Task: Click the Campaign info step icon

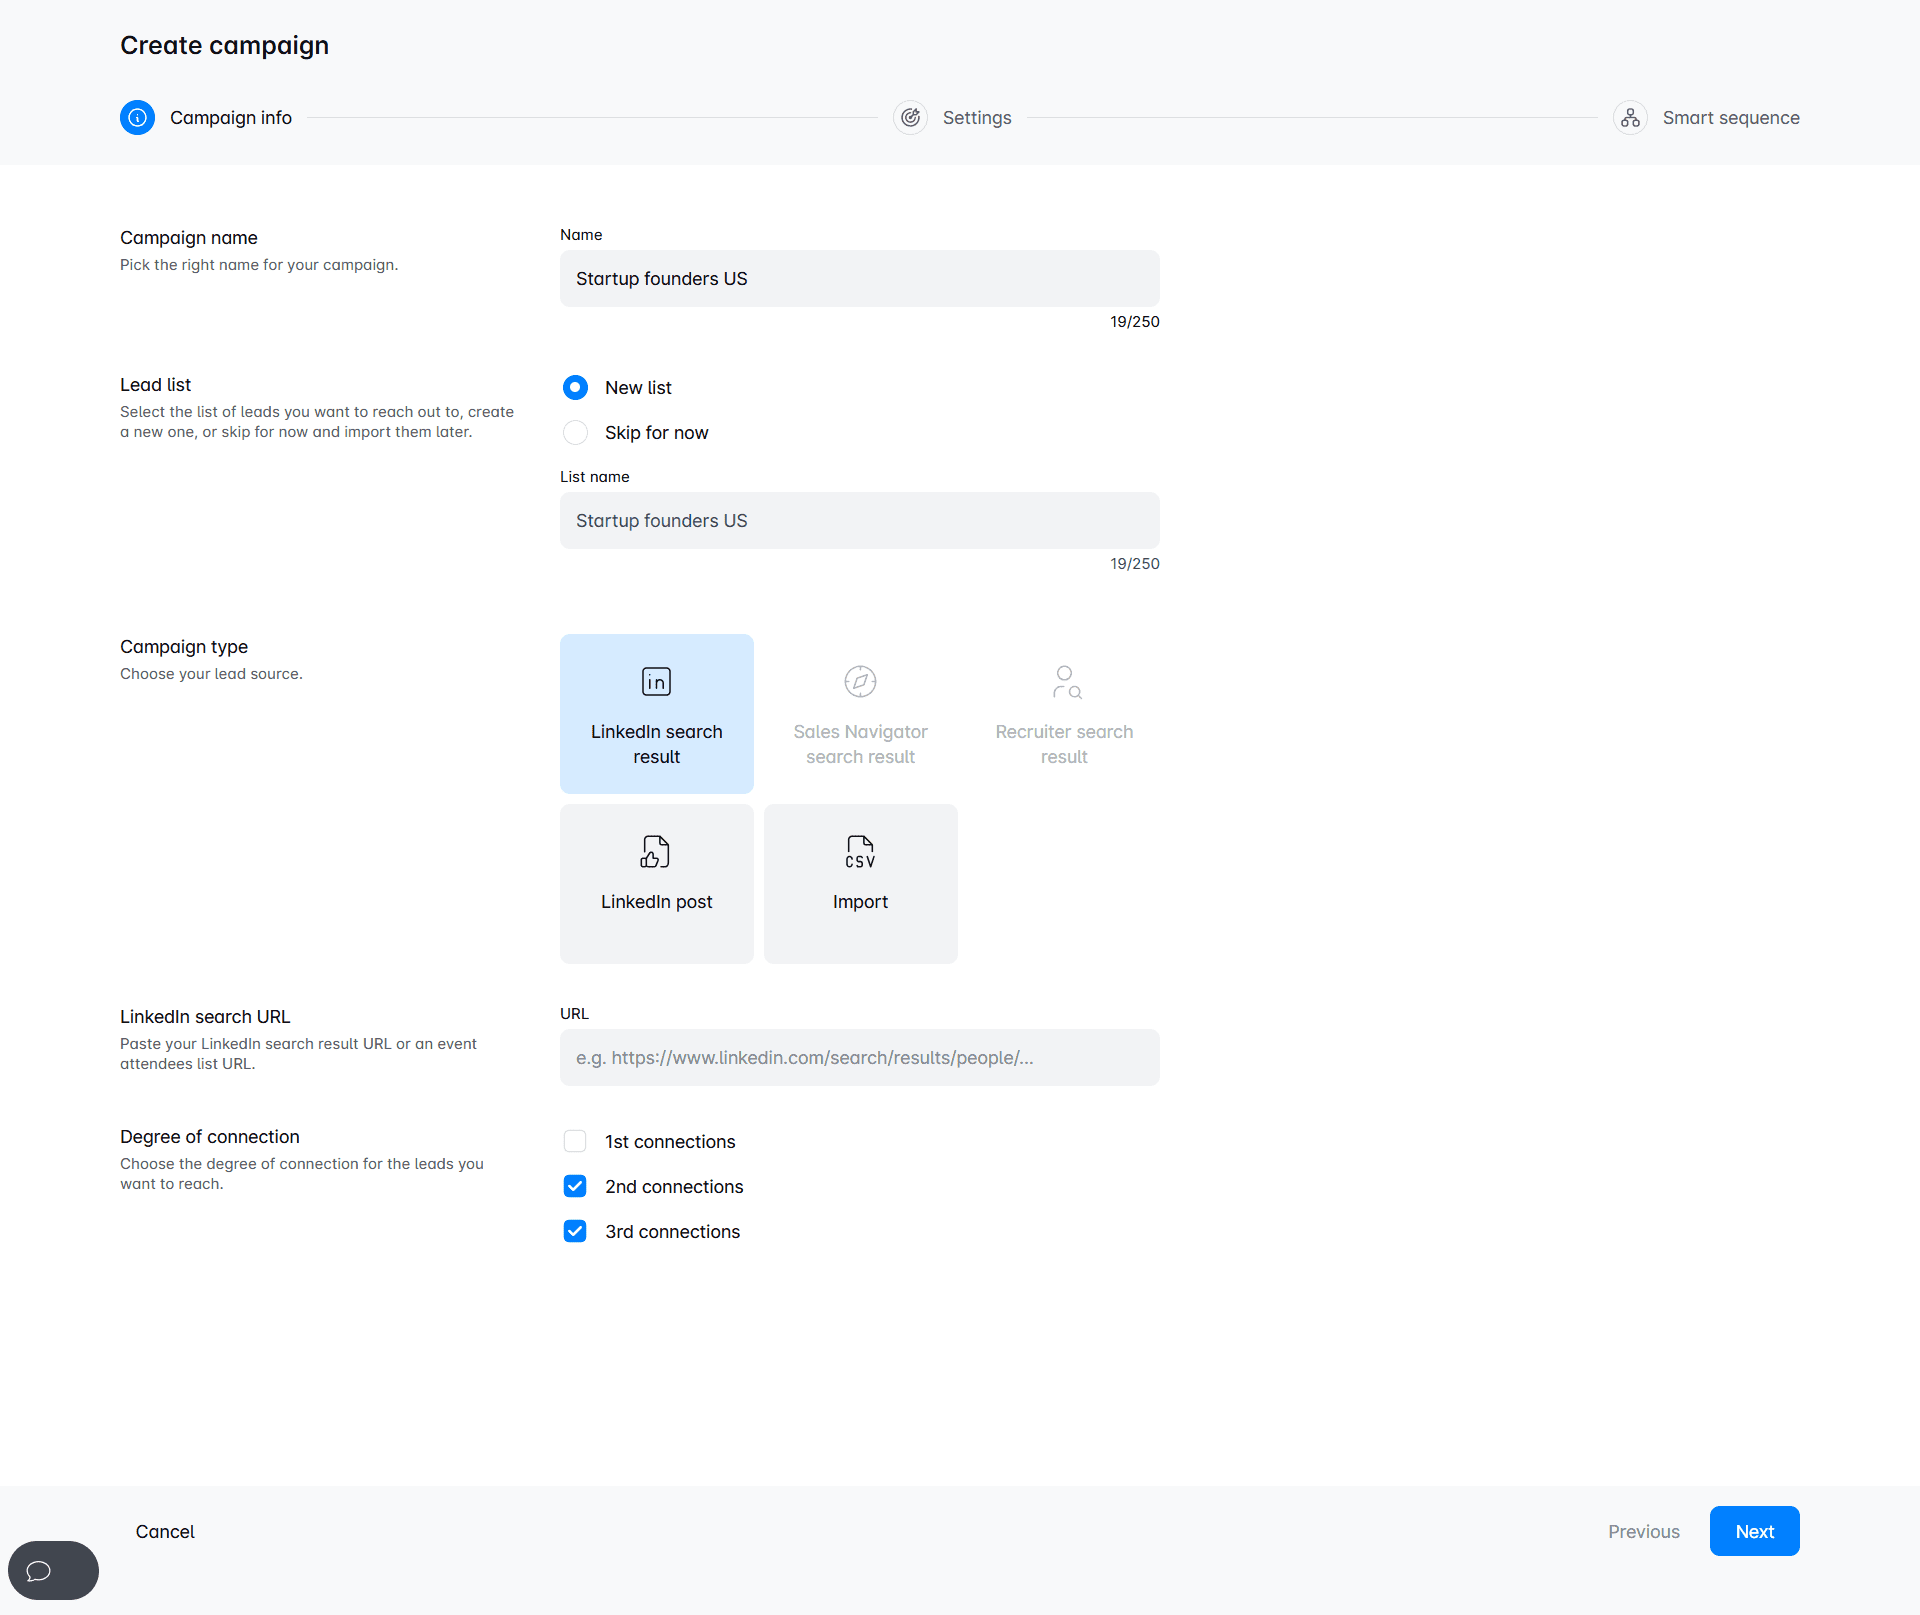Action: pos(137,118)
